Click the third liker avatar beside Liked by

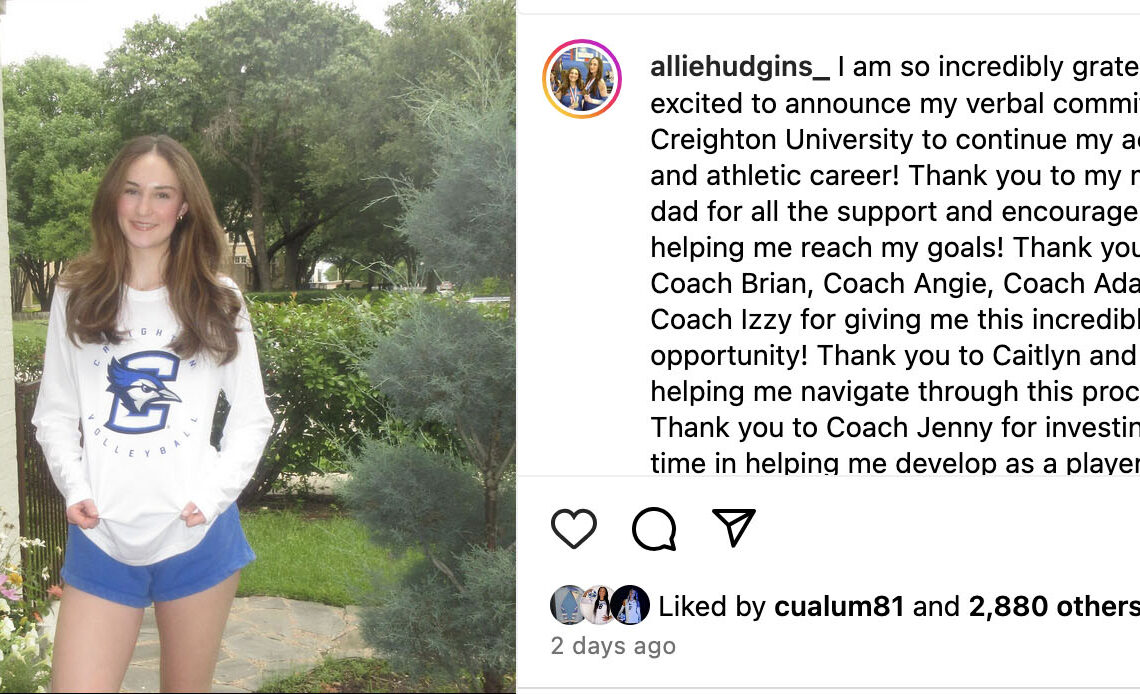(630, 605)
